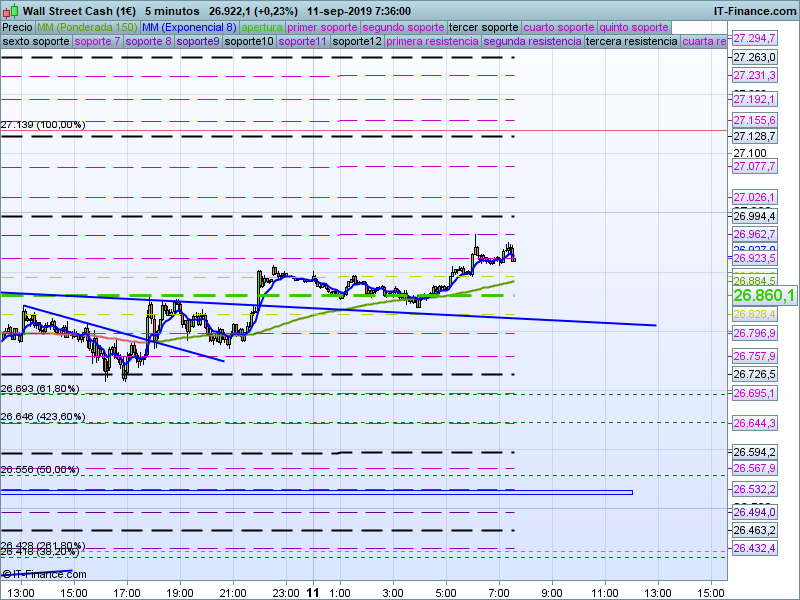800x600 pixels.
Task: Click the 26.757,9 price axis label
Action: [755, 356]
